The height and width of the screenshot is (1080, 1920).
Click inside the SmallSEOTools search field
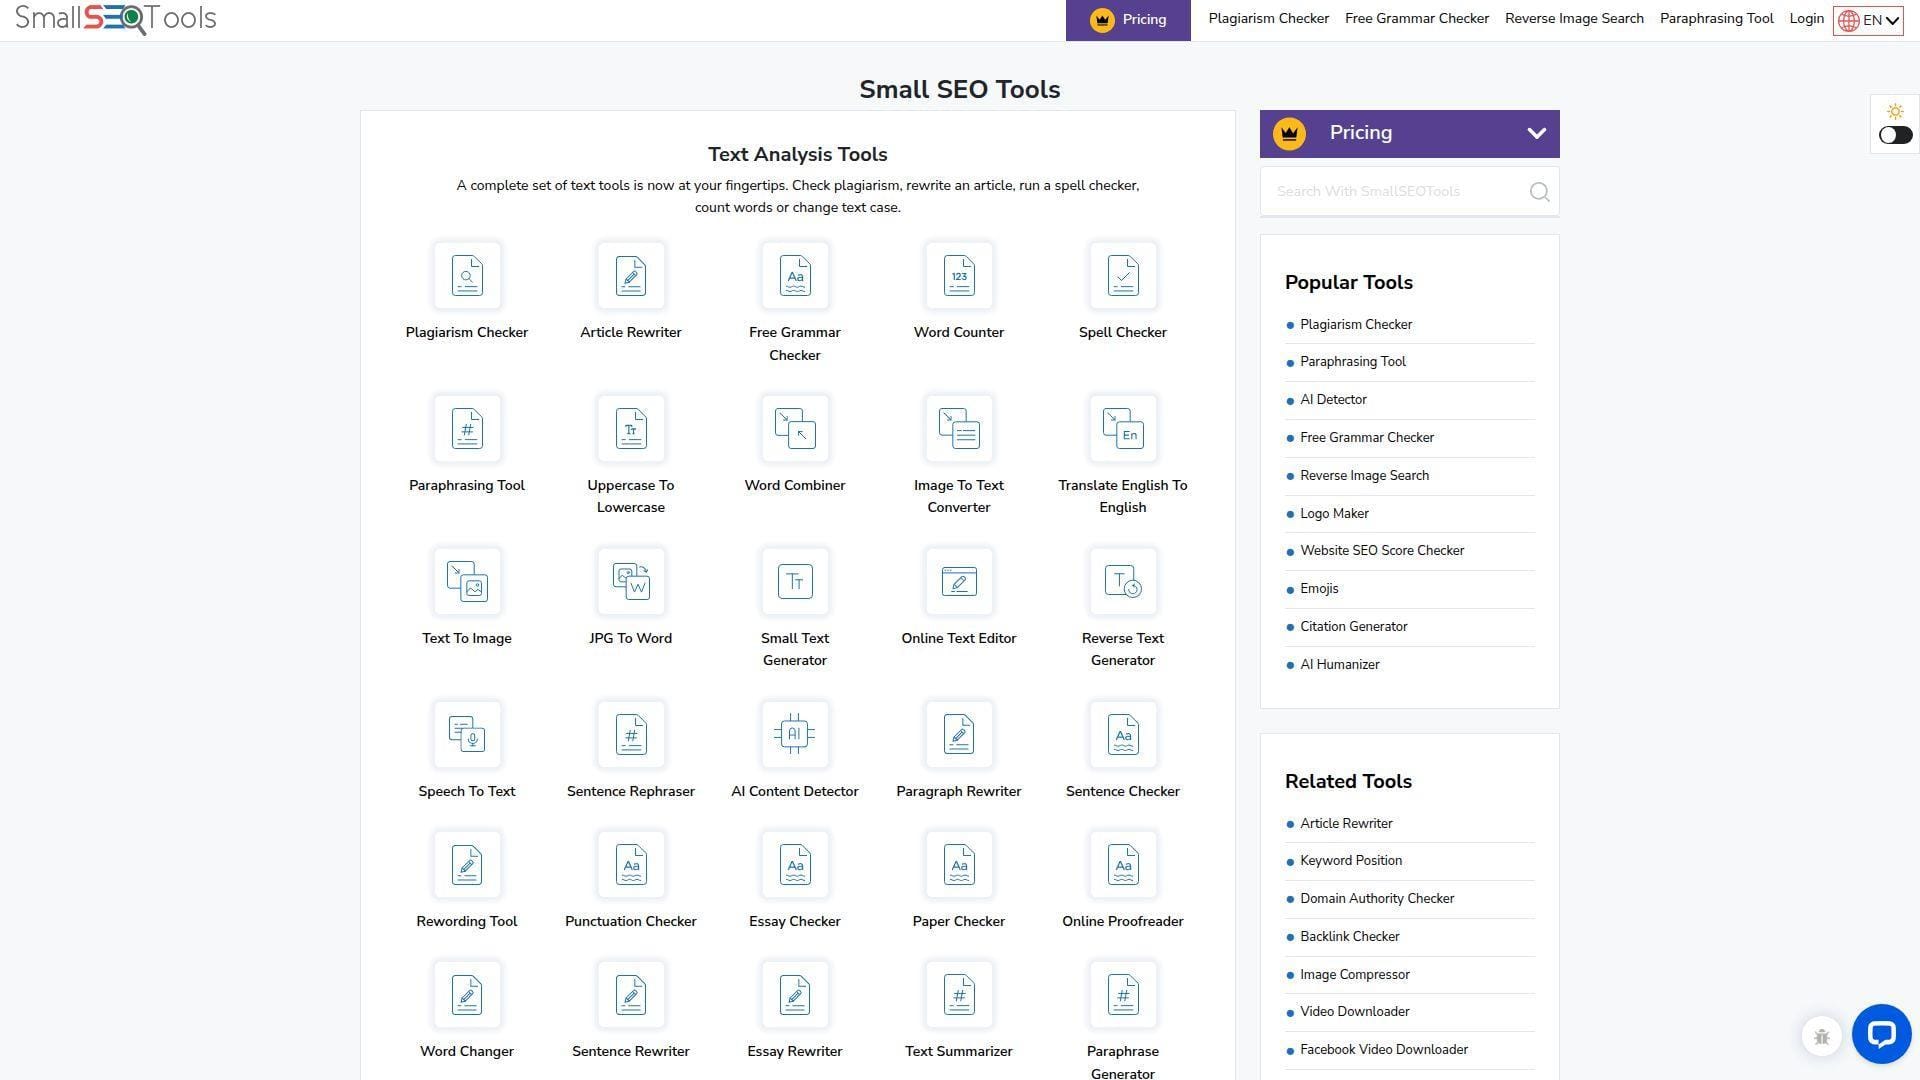1395,191
